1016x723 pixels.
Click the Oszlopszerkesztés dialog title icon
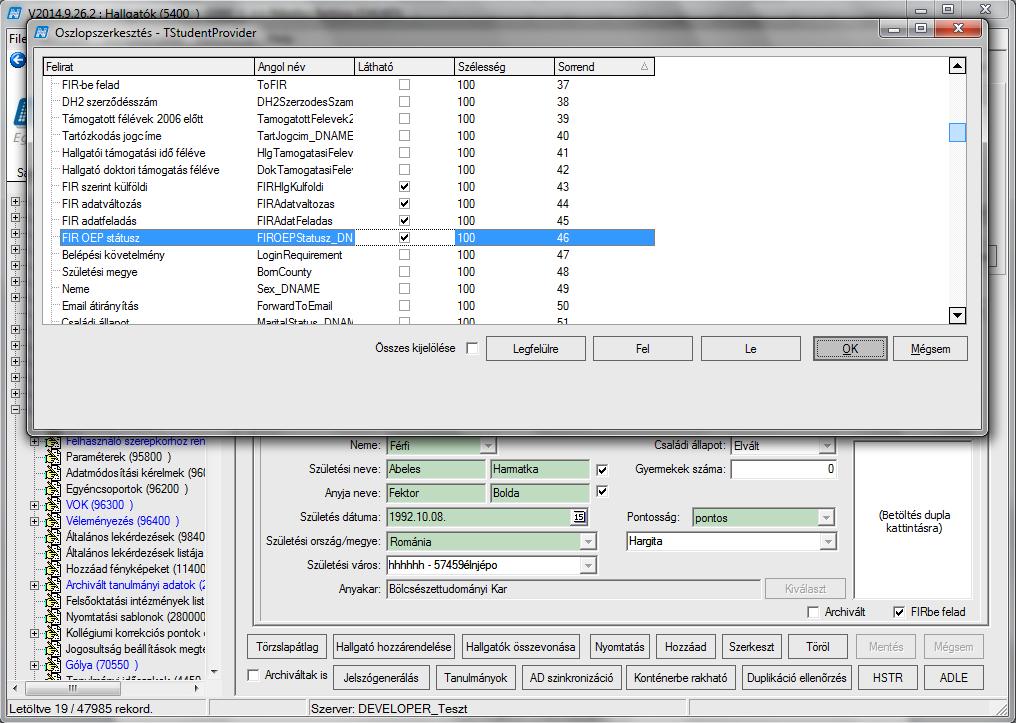click(41, 32)
